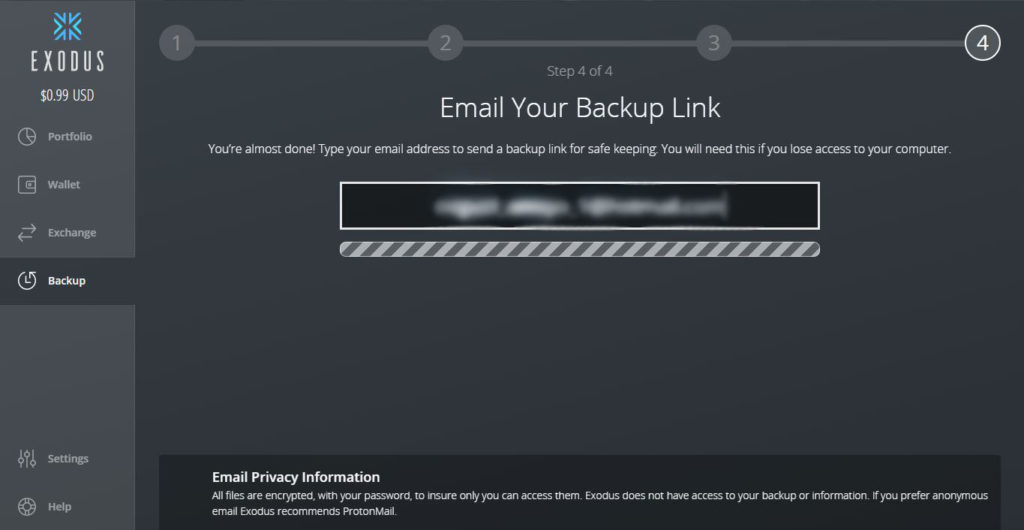1024x530 pixels.
Task: Select the Backup text label
Action: [67, 281]
